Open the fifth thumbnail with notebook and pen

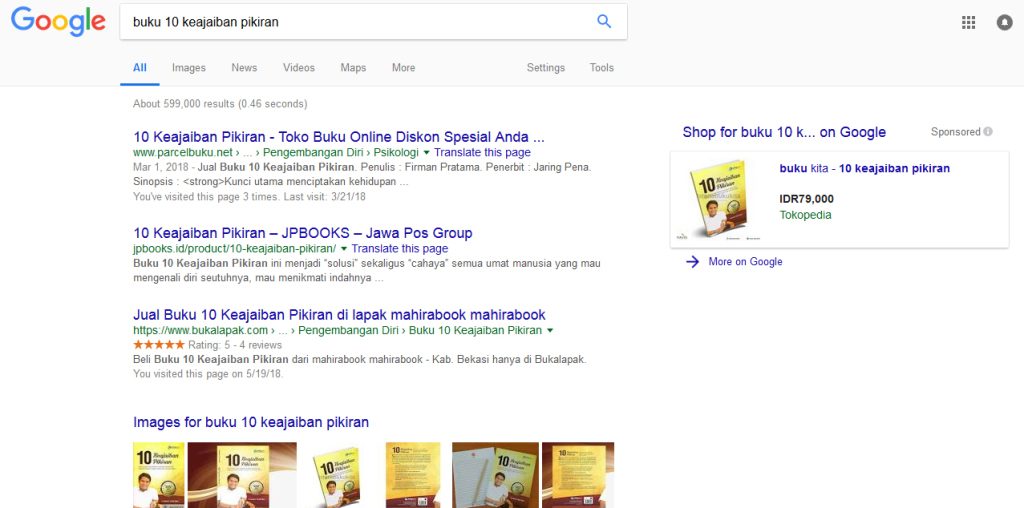coord(496,475)
